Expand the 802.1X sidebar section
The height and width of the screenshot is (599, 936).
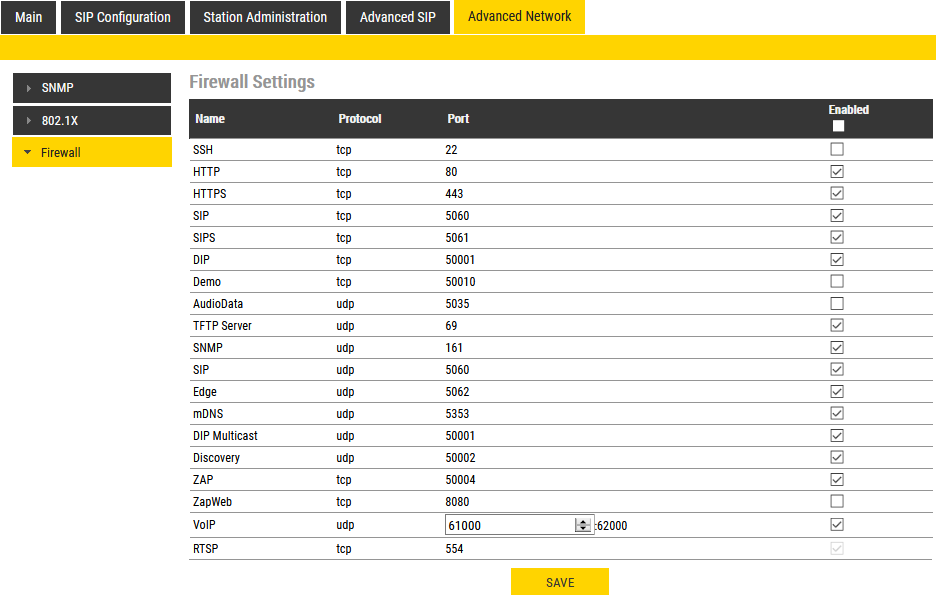[x=91, y=120]
